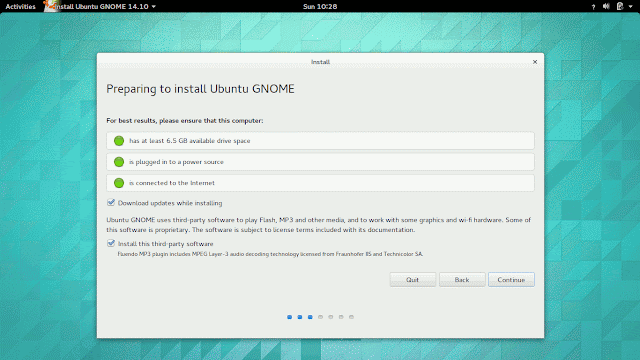Toggle Install this third-party software checkbox
640x360 pixels.
[x=111, y=243]
